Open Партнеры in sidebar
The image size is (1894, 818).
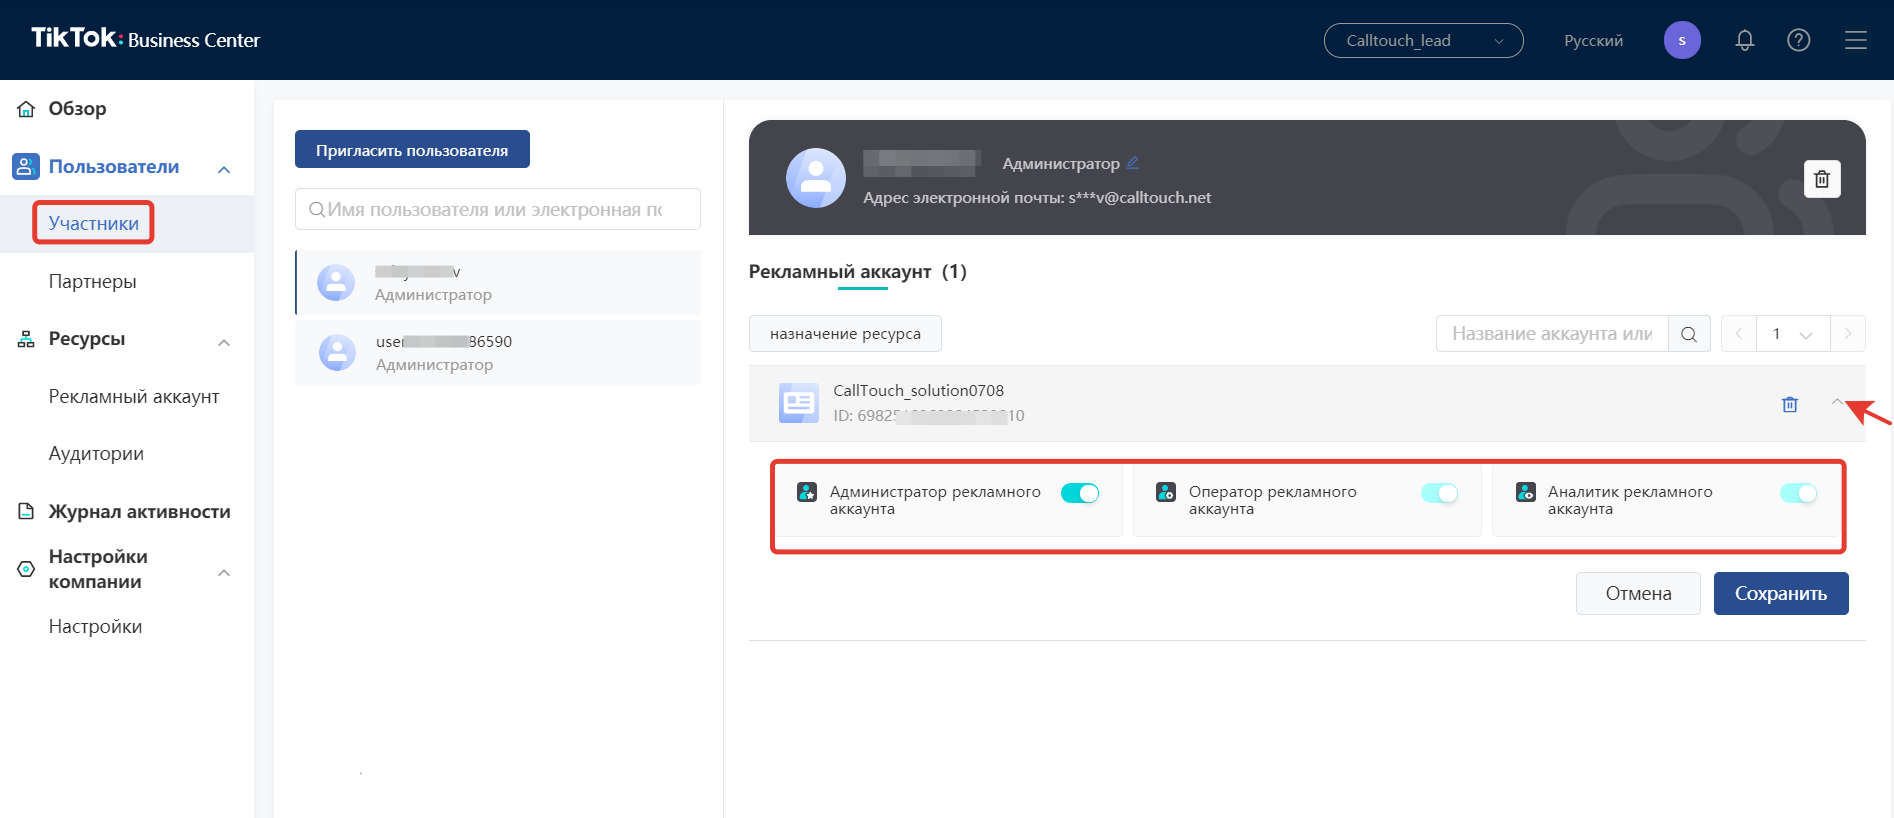click(x=92, y=281)
